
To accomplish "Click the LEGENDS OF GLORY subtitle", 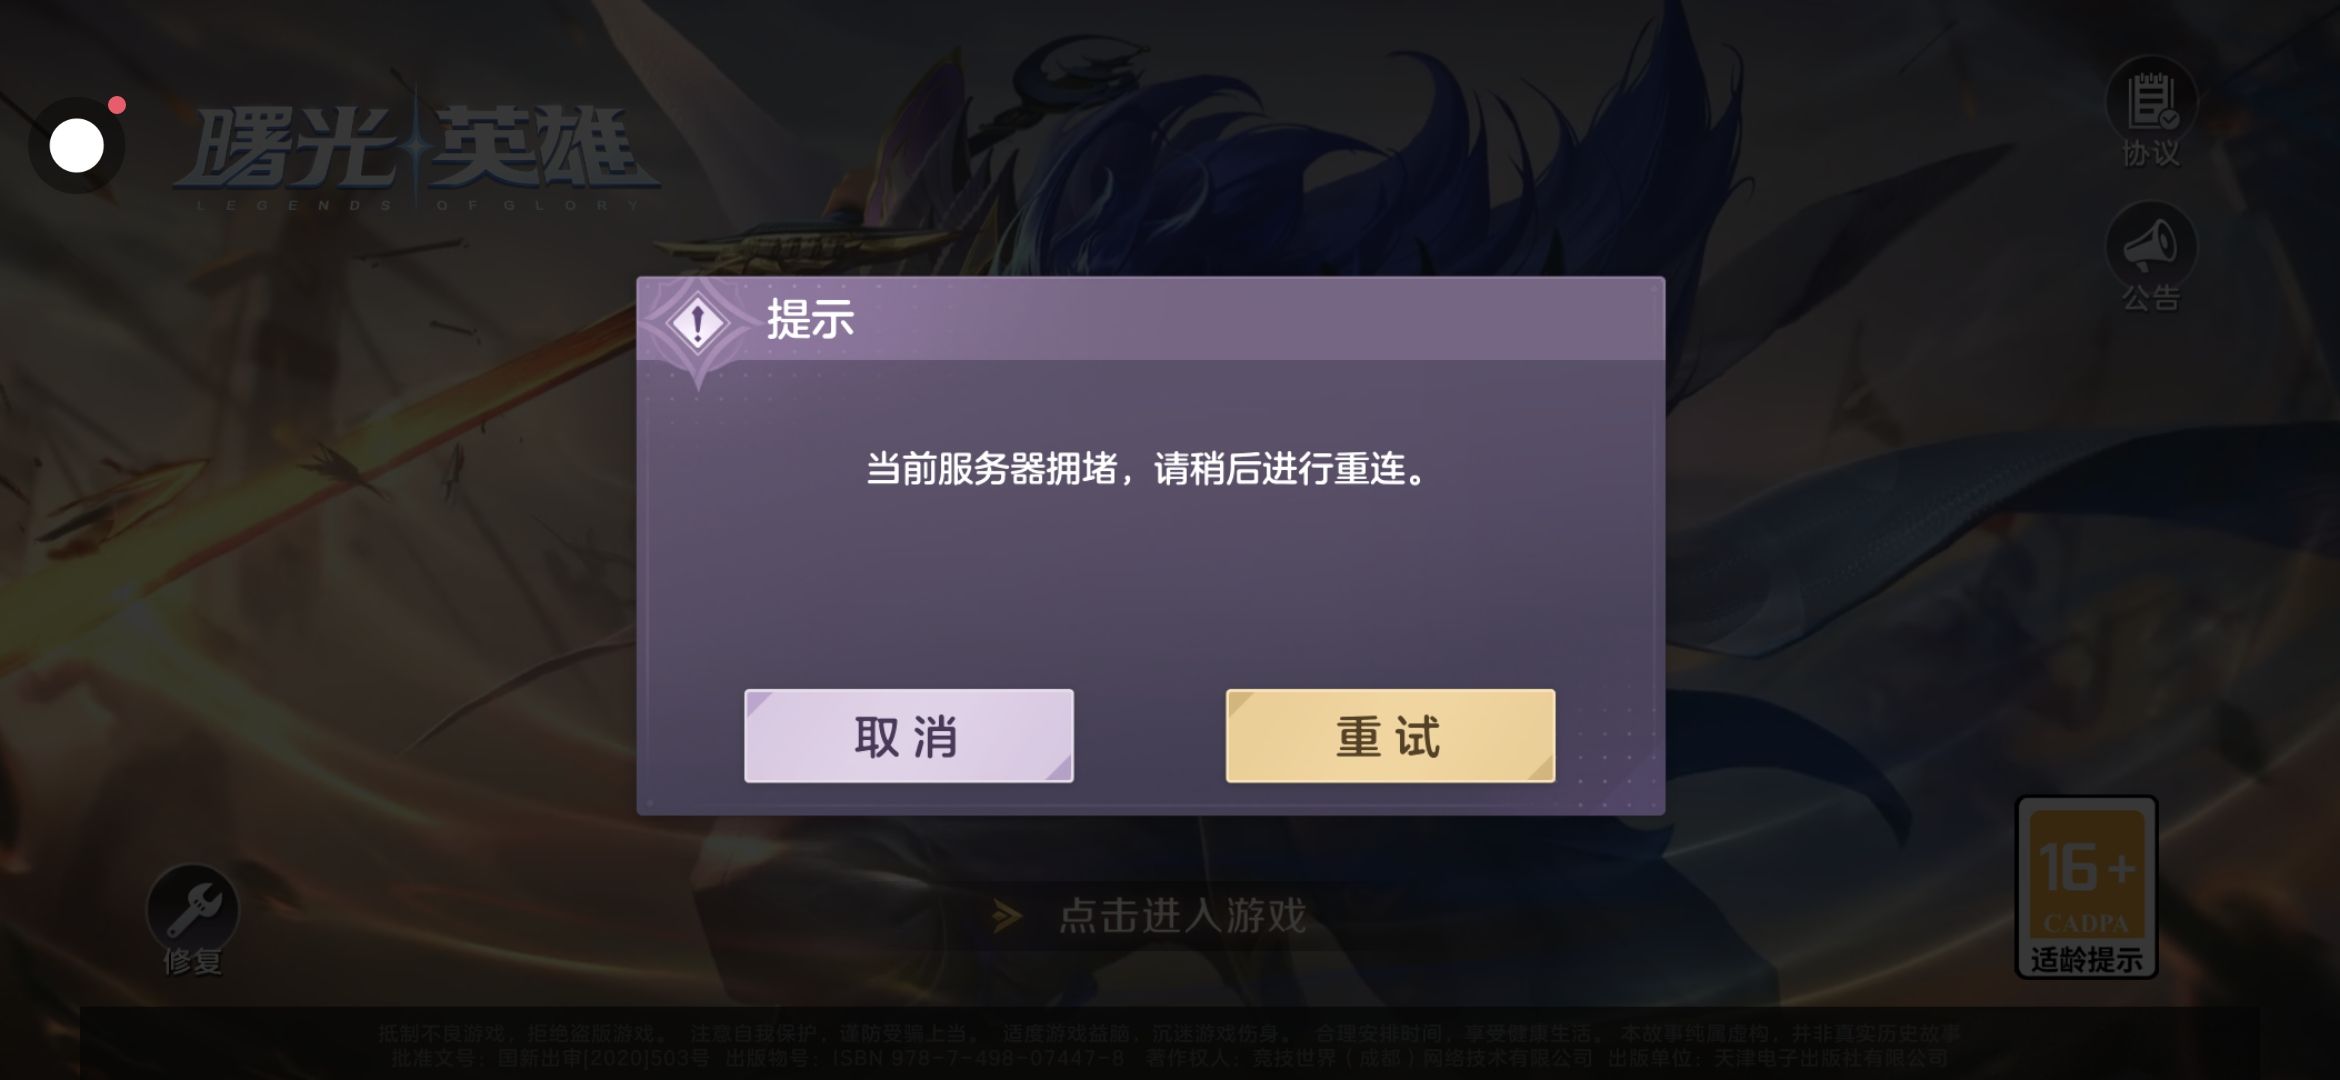I will pos(417,205).
